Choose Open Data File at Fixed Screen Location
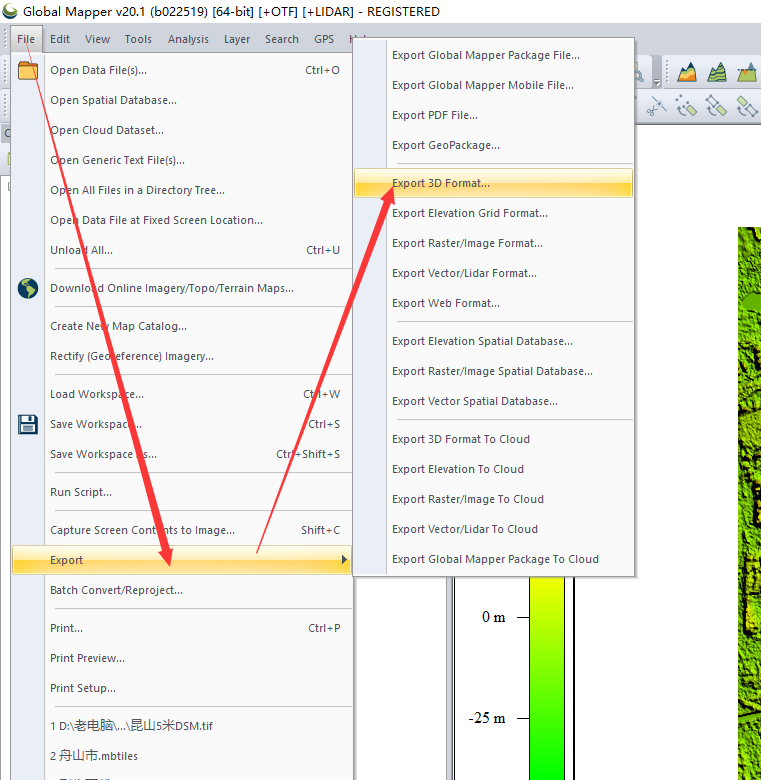Image resolution: width=761 pixels, height=780 pixels. coord(182,220)
